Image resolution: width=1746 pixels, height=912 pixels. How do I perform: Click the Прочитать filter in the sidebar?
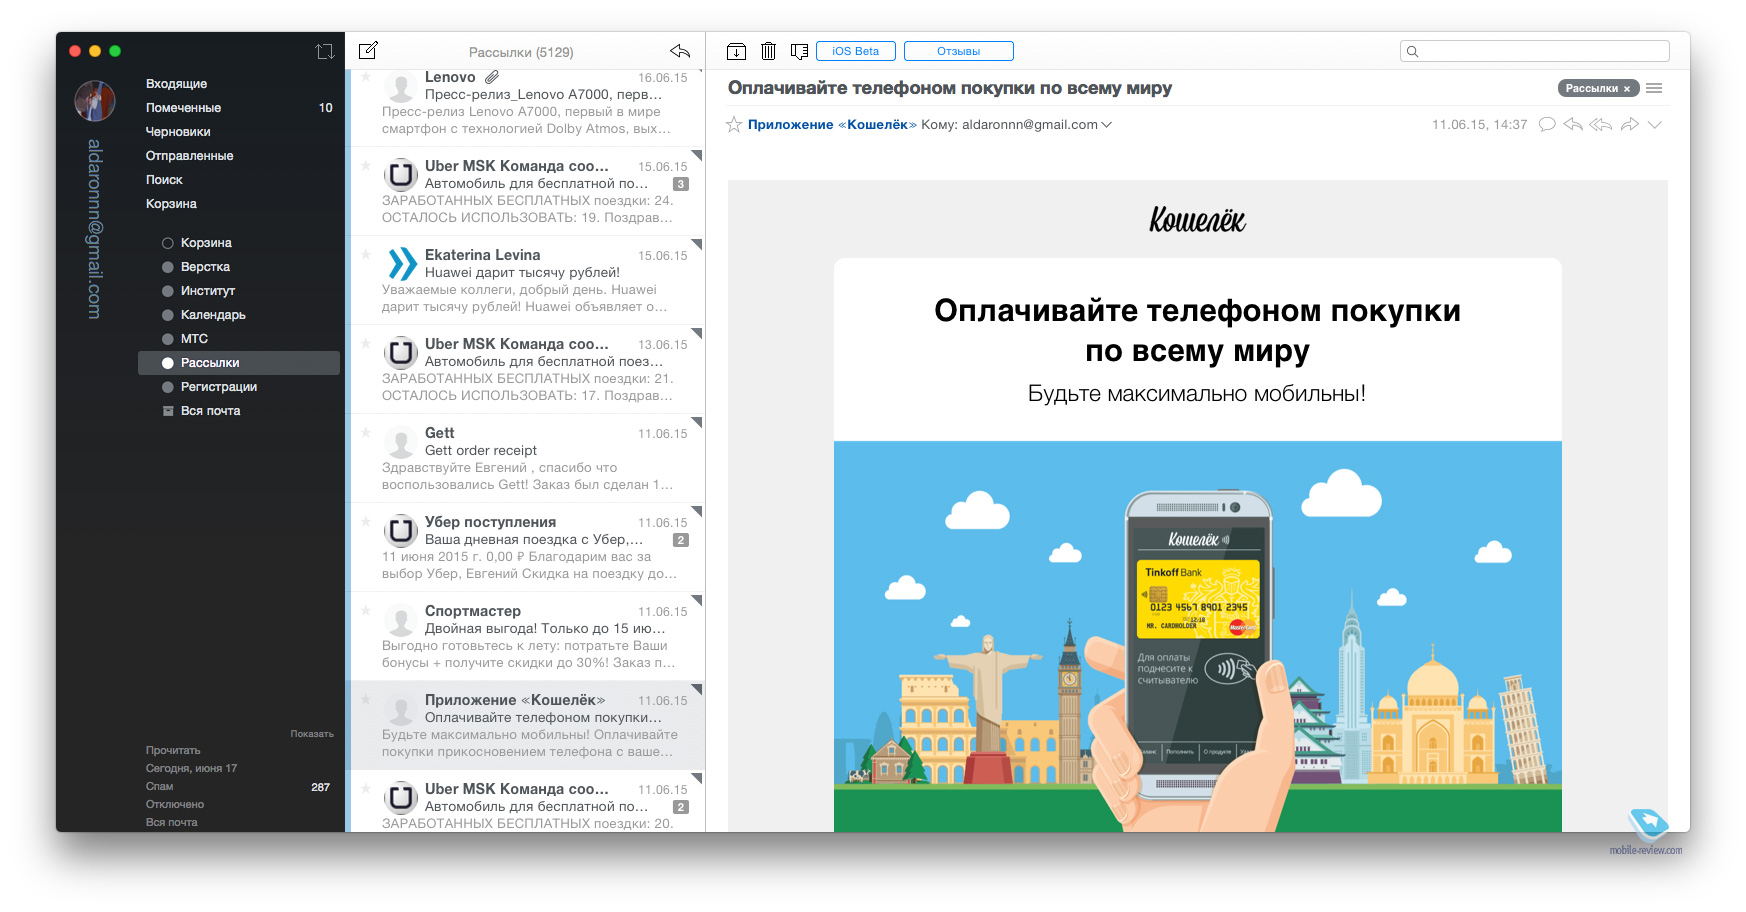(x=173, y=750)
